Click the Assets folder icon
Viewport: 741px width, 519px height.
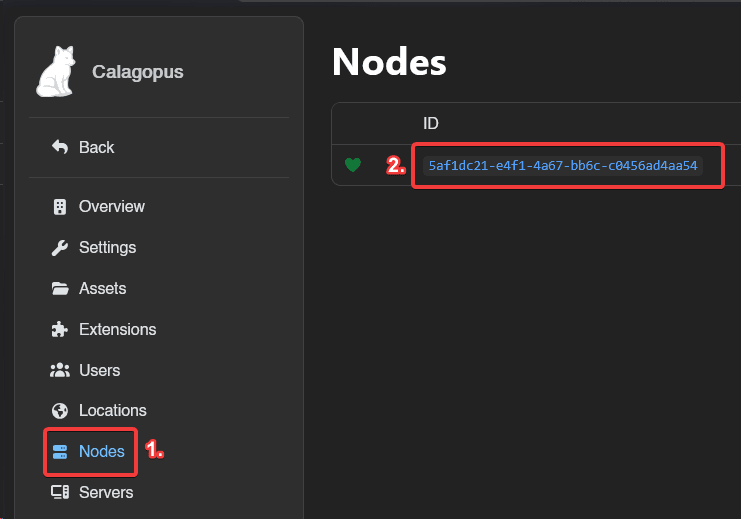coord(59,288)
